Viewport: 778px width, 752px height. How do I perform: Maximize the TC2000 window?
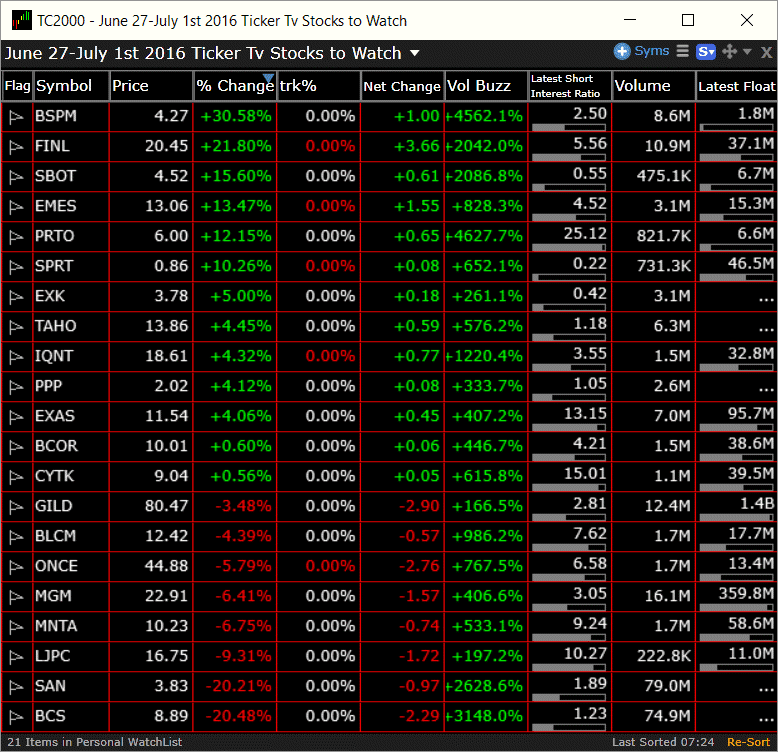(x=688, y=20)
